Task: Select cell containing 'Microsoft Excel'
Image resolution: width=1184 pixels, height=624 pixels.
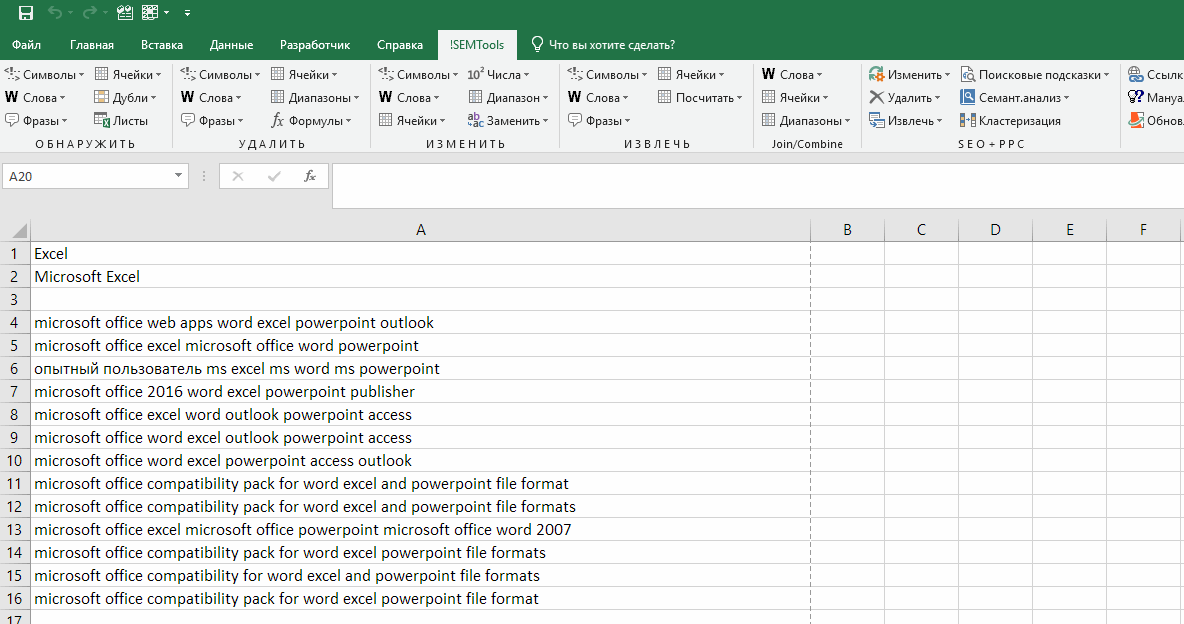Action: 421,276
